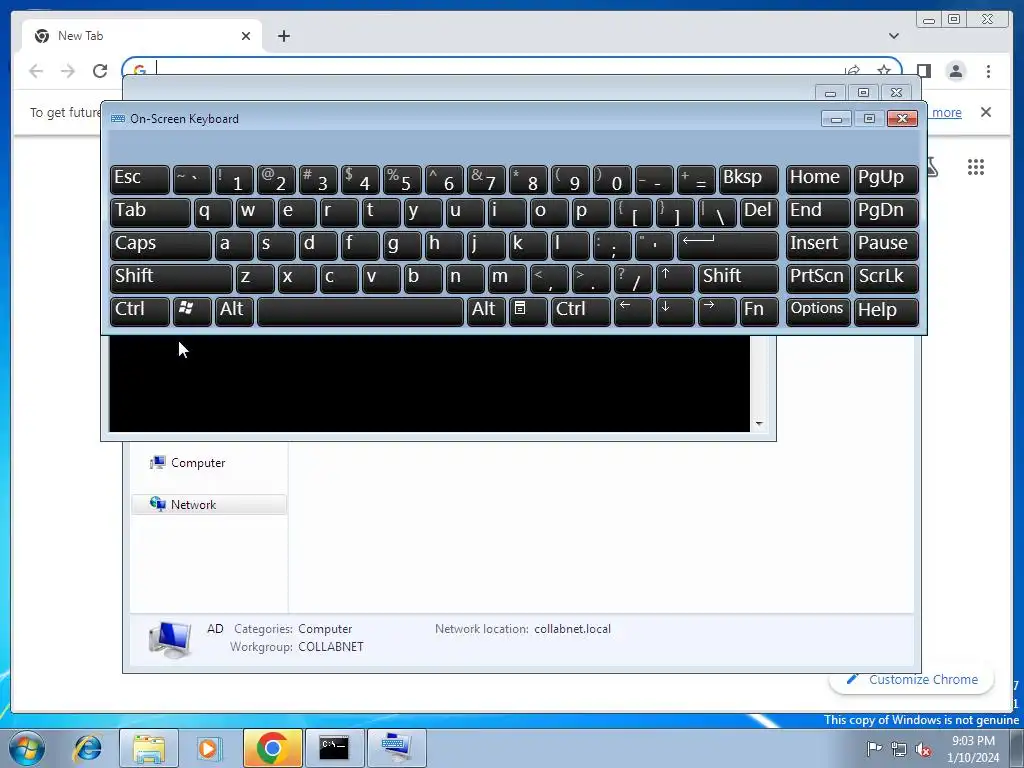
Task: Click the Help key
Action: click(x=886, y=311)
